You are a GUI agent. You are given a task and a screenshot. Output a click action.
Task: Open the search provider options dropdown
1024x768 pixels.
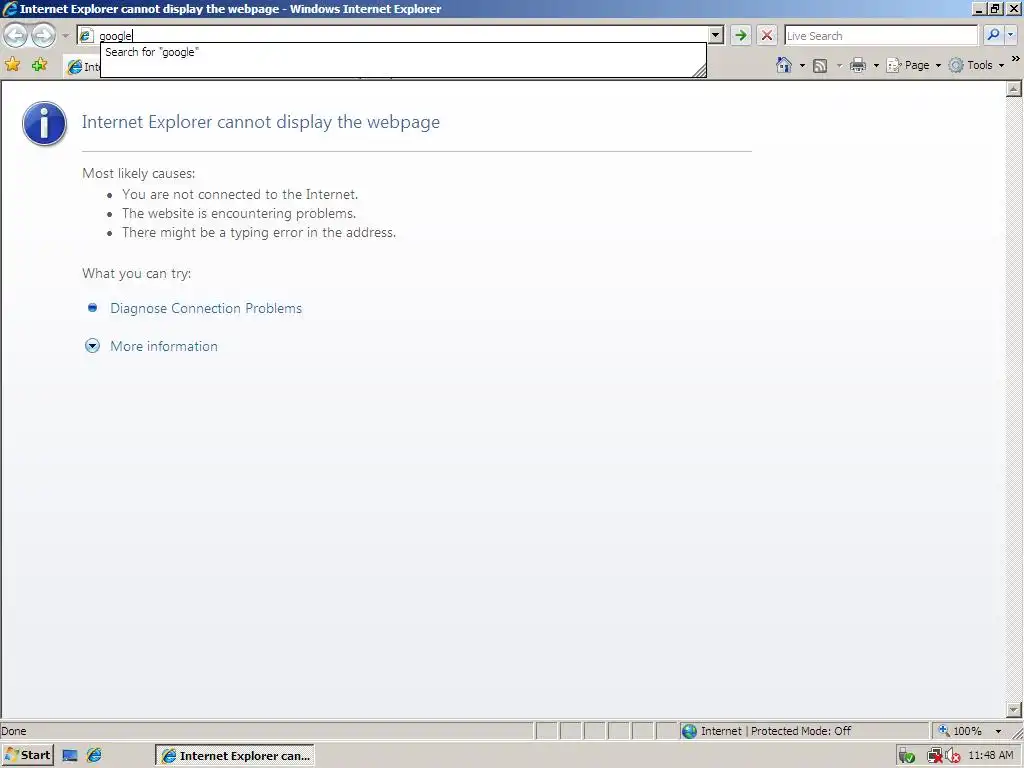1011,35
